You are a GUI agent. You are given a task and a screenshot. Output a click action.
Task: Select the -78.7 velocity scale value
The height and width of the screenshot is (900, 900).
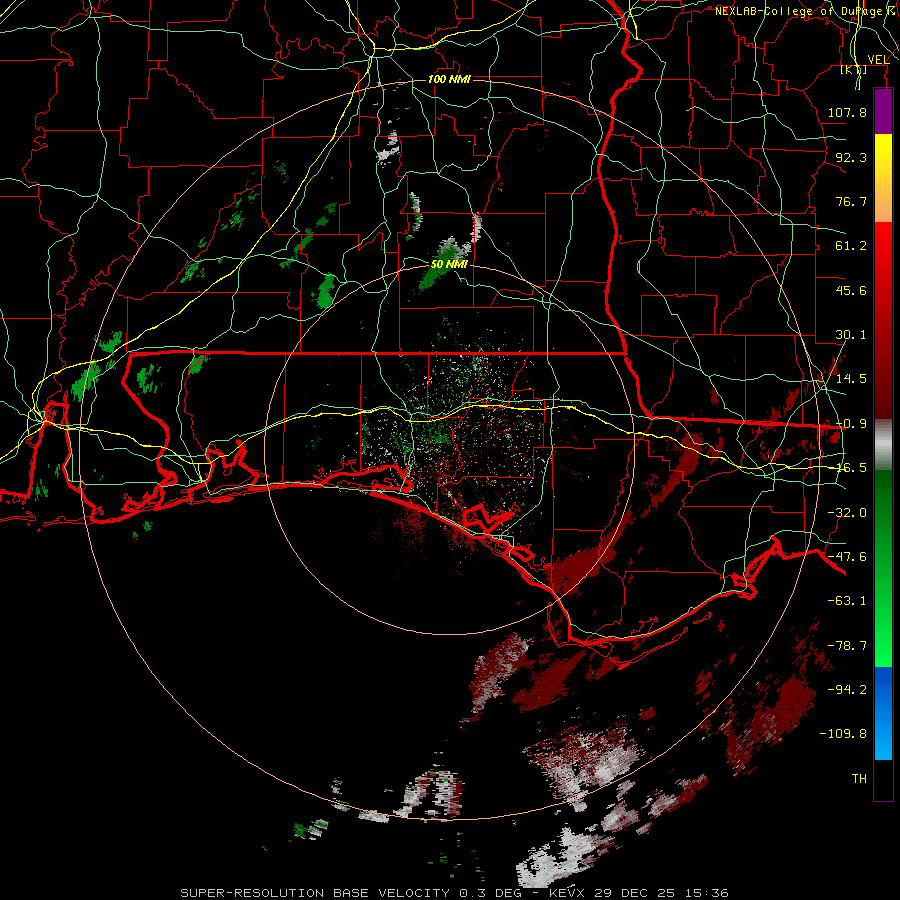[x=847, y=646]
